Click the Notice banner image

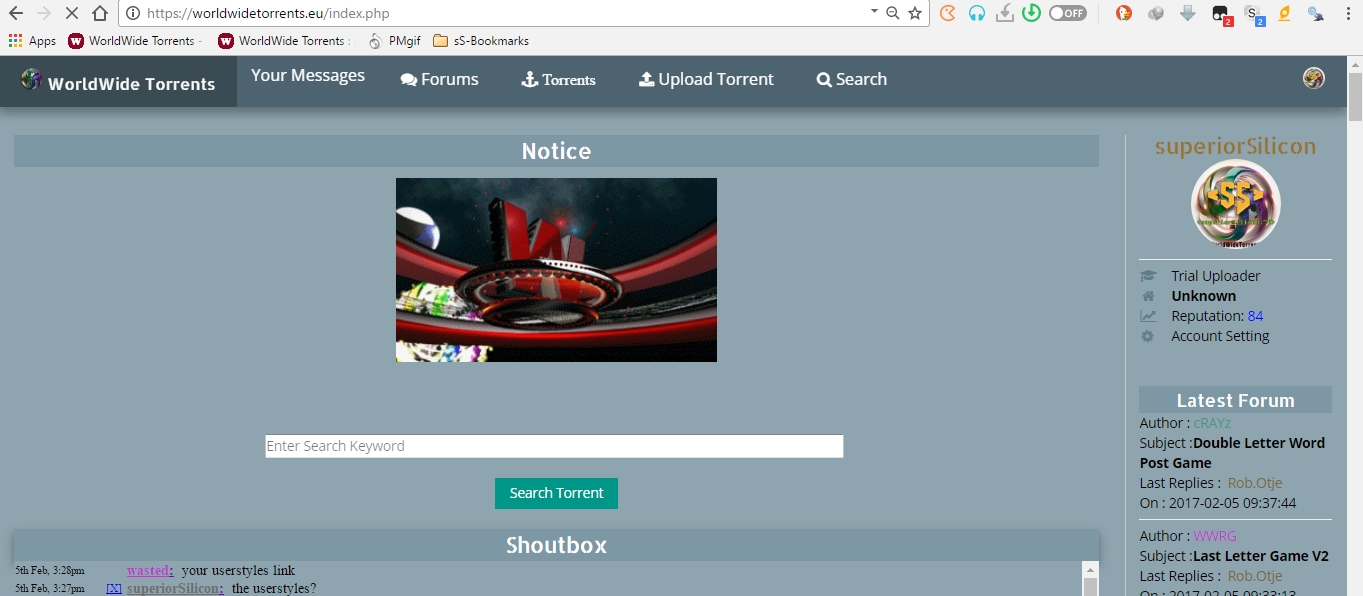point(556,270)
